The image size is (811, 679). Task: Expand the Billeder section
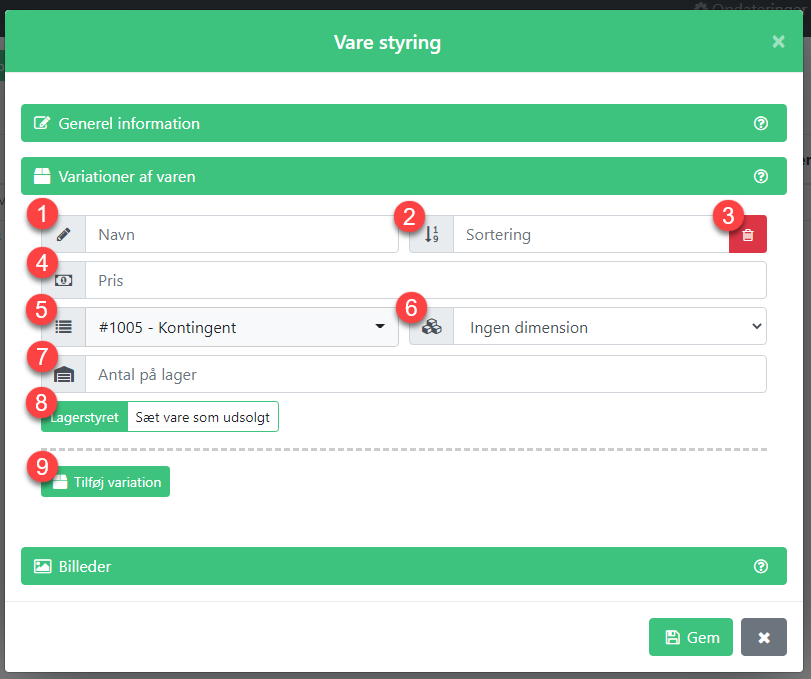click(403, 566)
